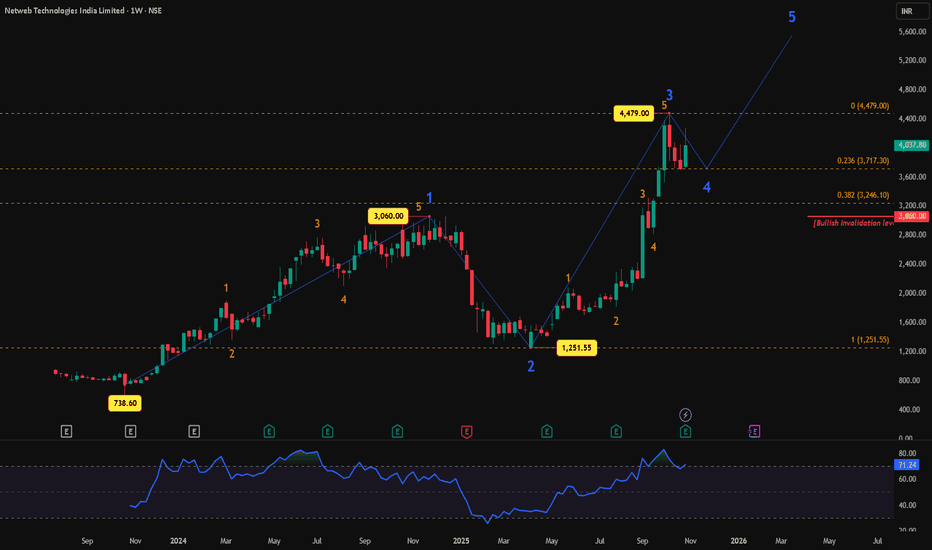The width and height of the screenshot is (932, 550).
Task: Open the green earnings marker near May 2024
Action: pyautogui.click(x=269, y=432)
